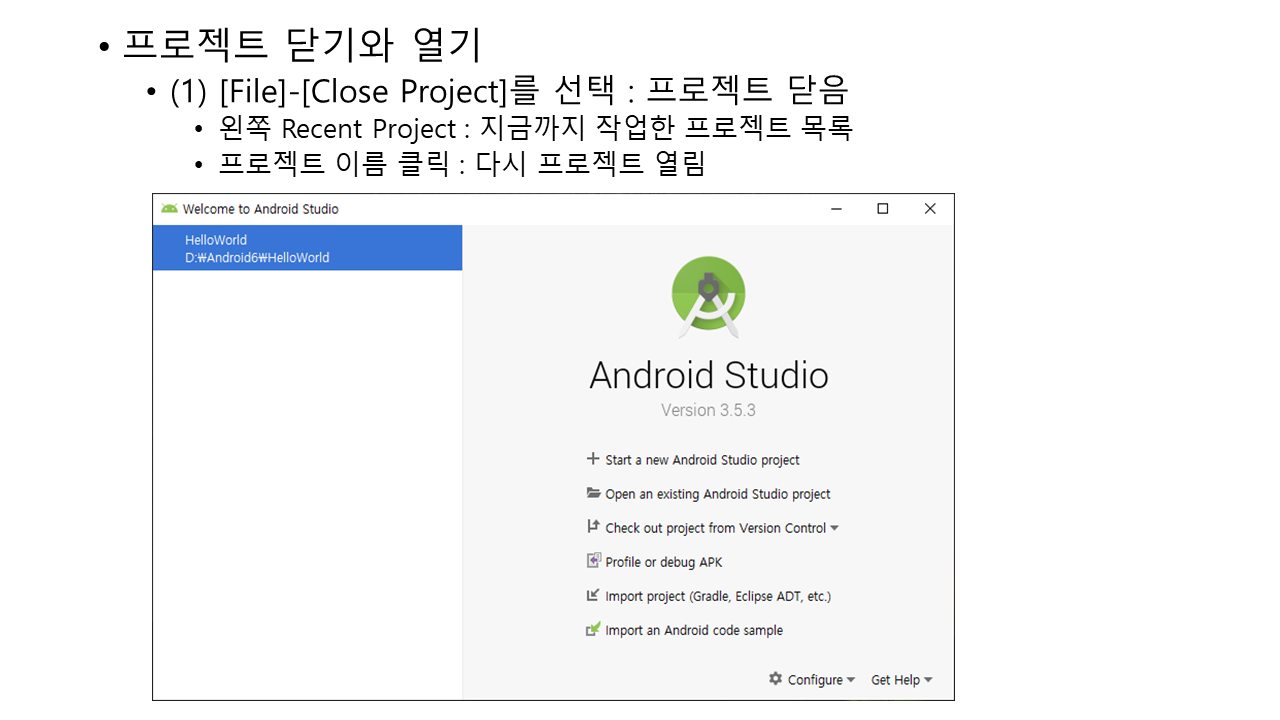Click the Android Studio logo
1280x720 pixels.
pos(708,297)
